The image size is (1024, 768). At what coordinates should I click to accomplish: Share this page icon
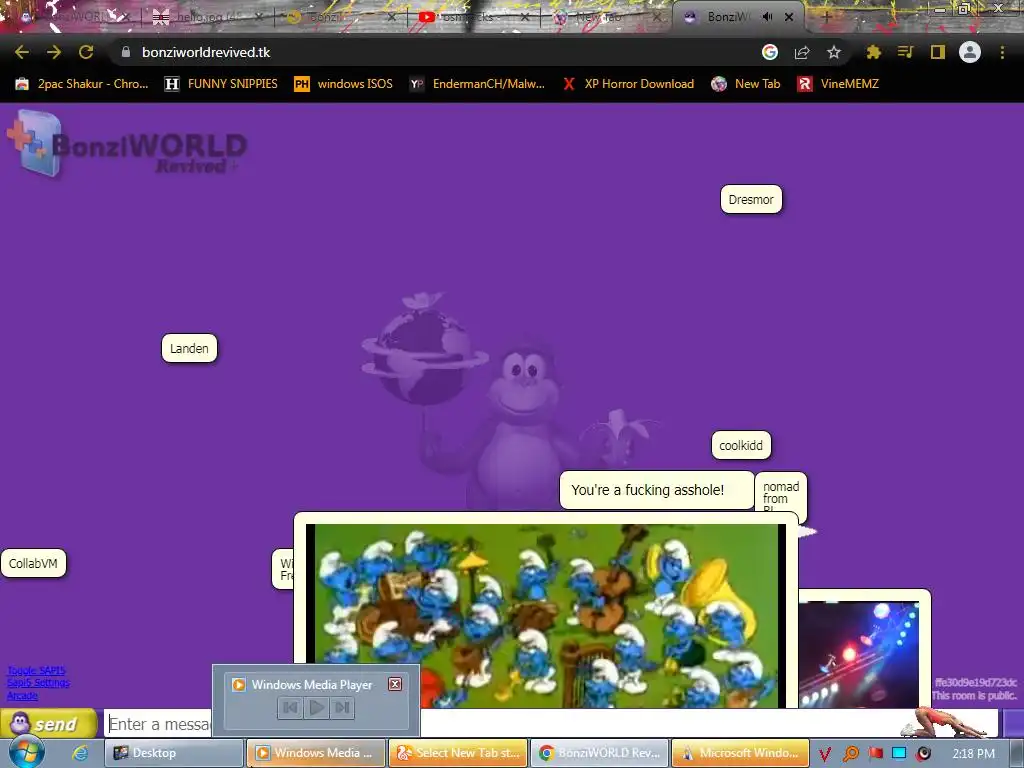coord(802,52)
